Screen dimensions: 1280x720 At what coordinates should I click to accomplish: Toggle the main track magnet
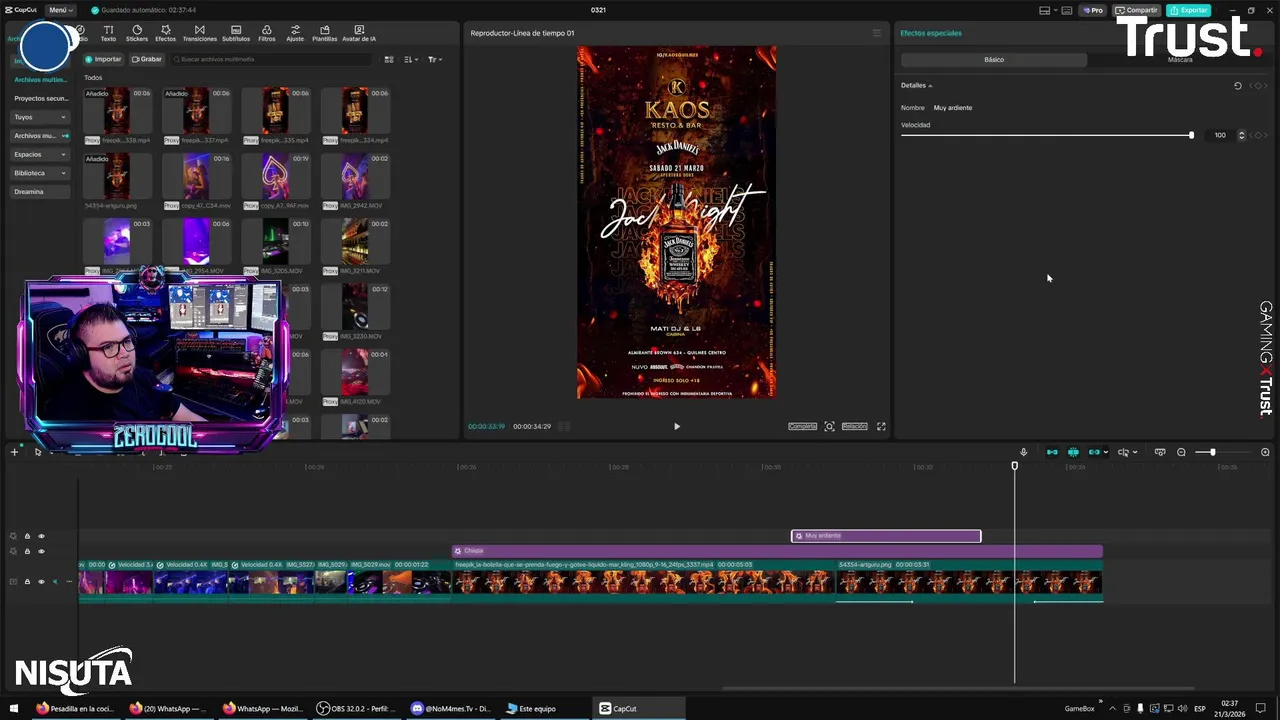pos(1052,452)
